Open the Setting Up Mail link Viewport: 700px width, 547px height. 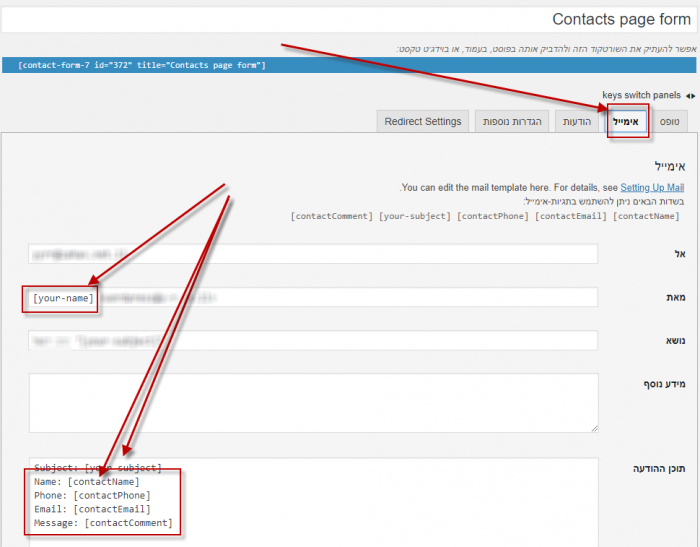tap(652, 187)
